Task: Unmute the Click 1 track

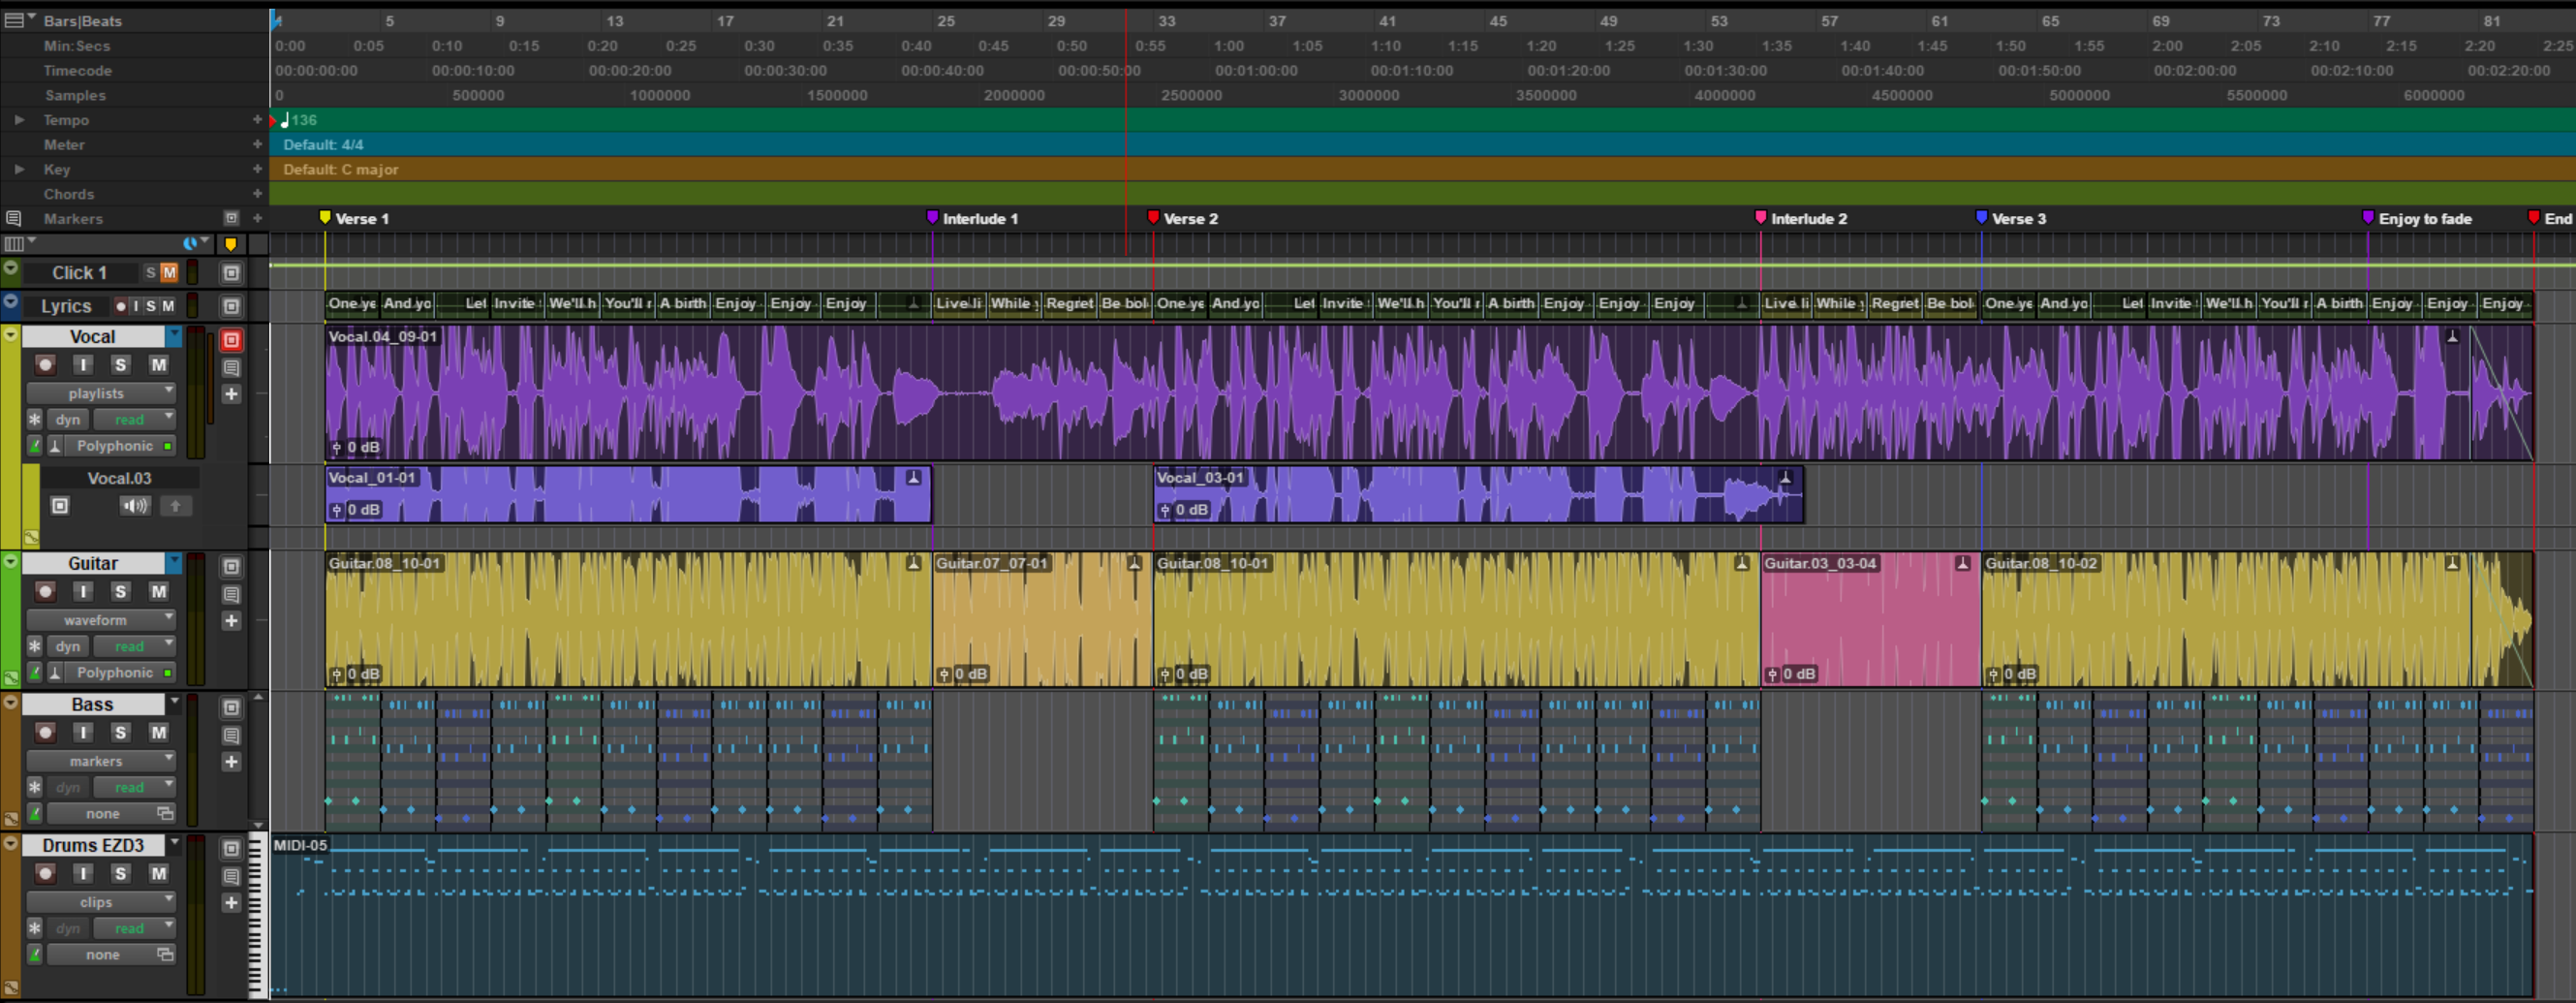Action: click(x=169, y=273)
